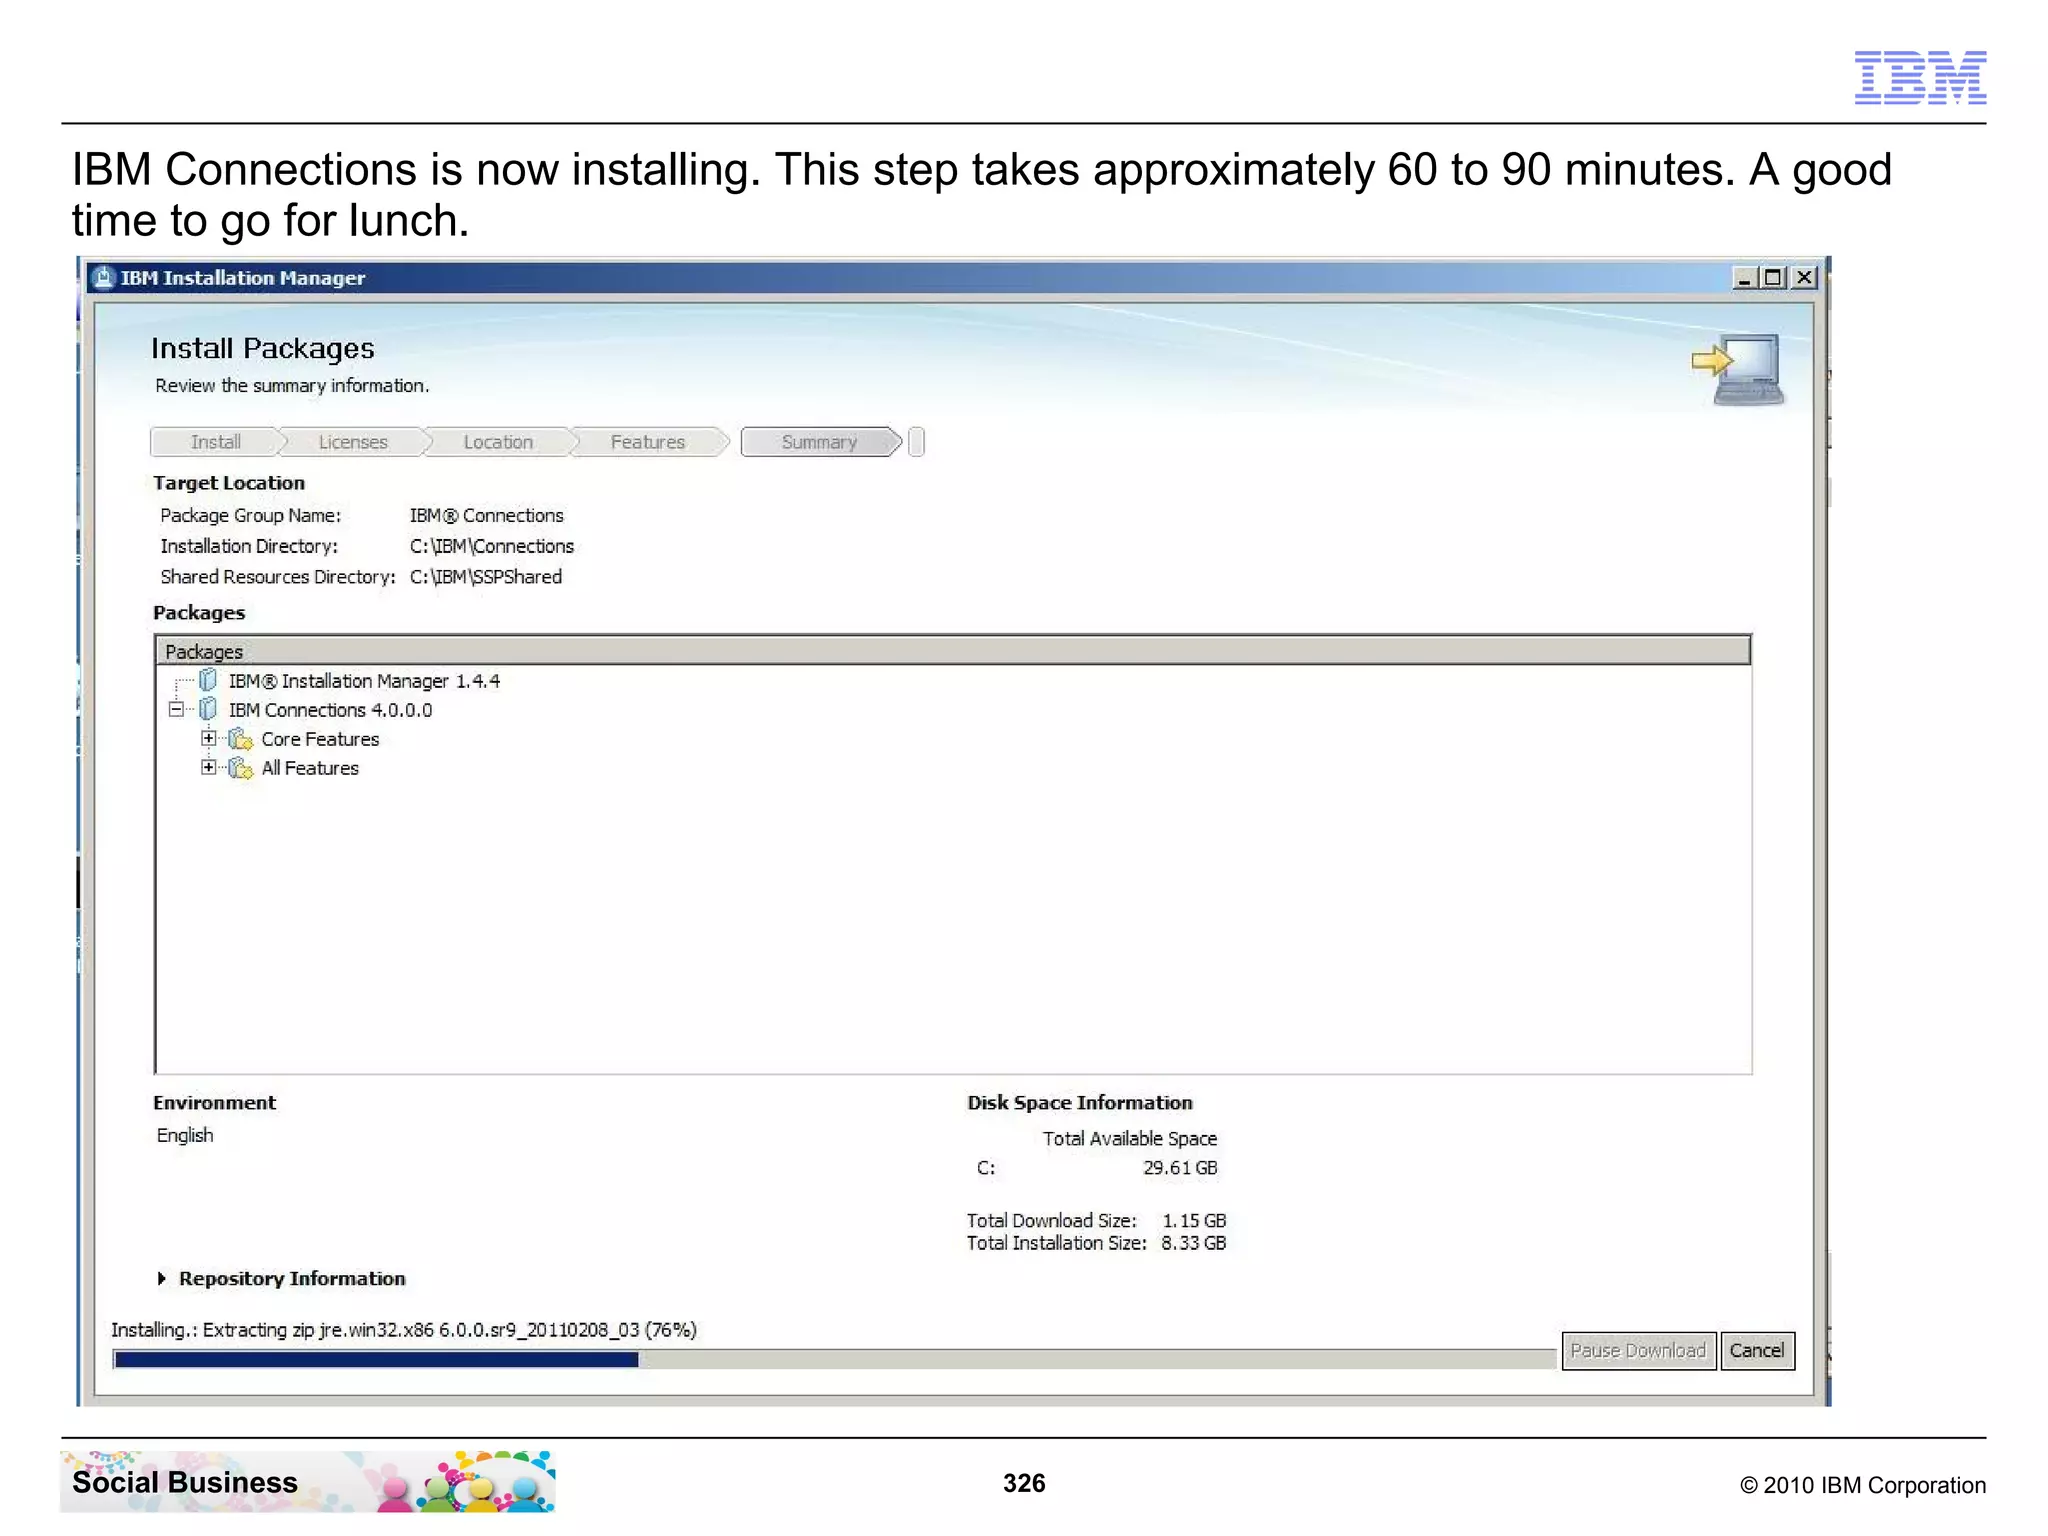Image resolution: width=2048 pixels, height=1536 pixels.
Task: Click the Pause Download button
Action: (x=1638, y=1350)
